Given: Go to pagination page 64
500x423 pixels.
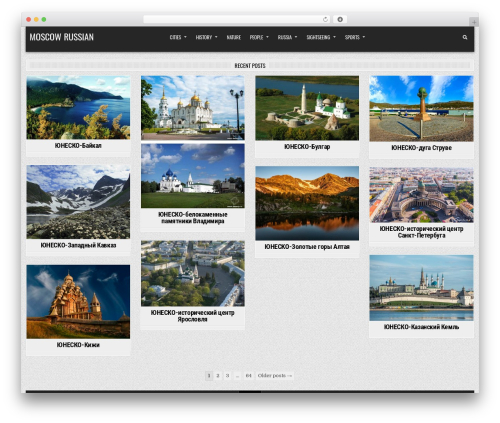Looking at the screenshot, I should tap(248, 376).
